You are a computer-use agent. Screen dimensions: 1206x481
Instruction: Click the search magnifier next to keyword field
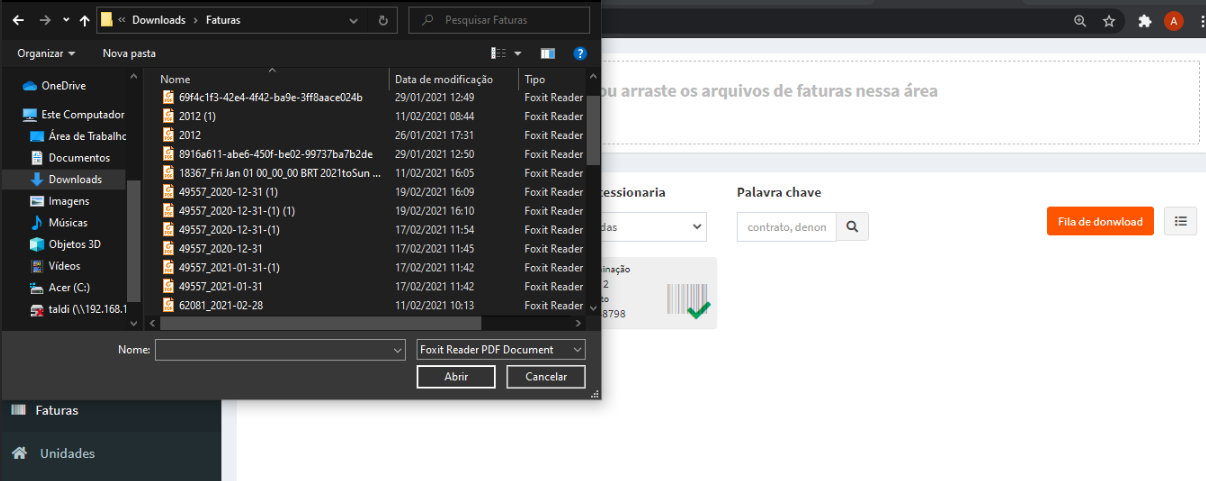pyautogui.click(x=852, y=227)
